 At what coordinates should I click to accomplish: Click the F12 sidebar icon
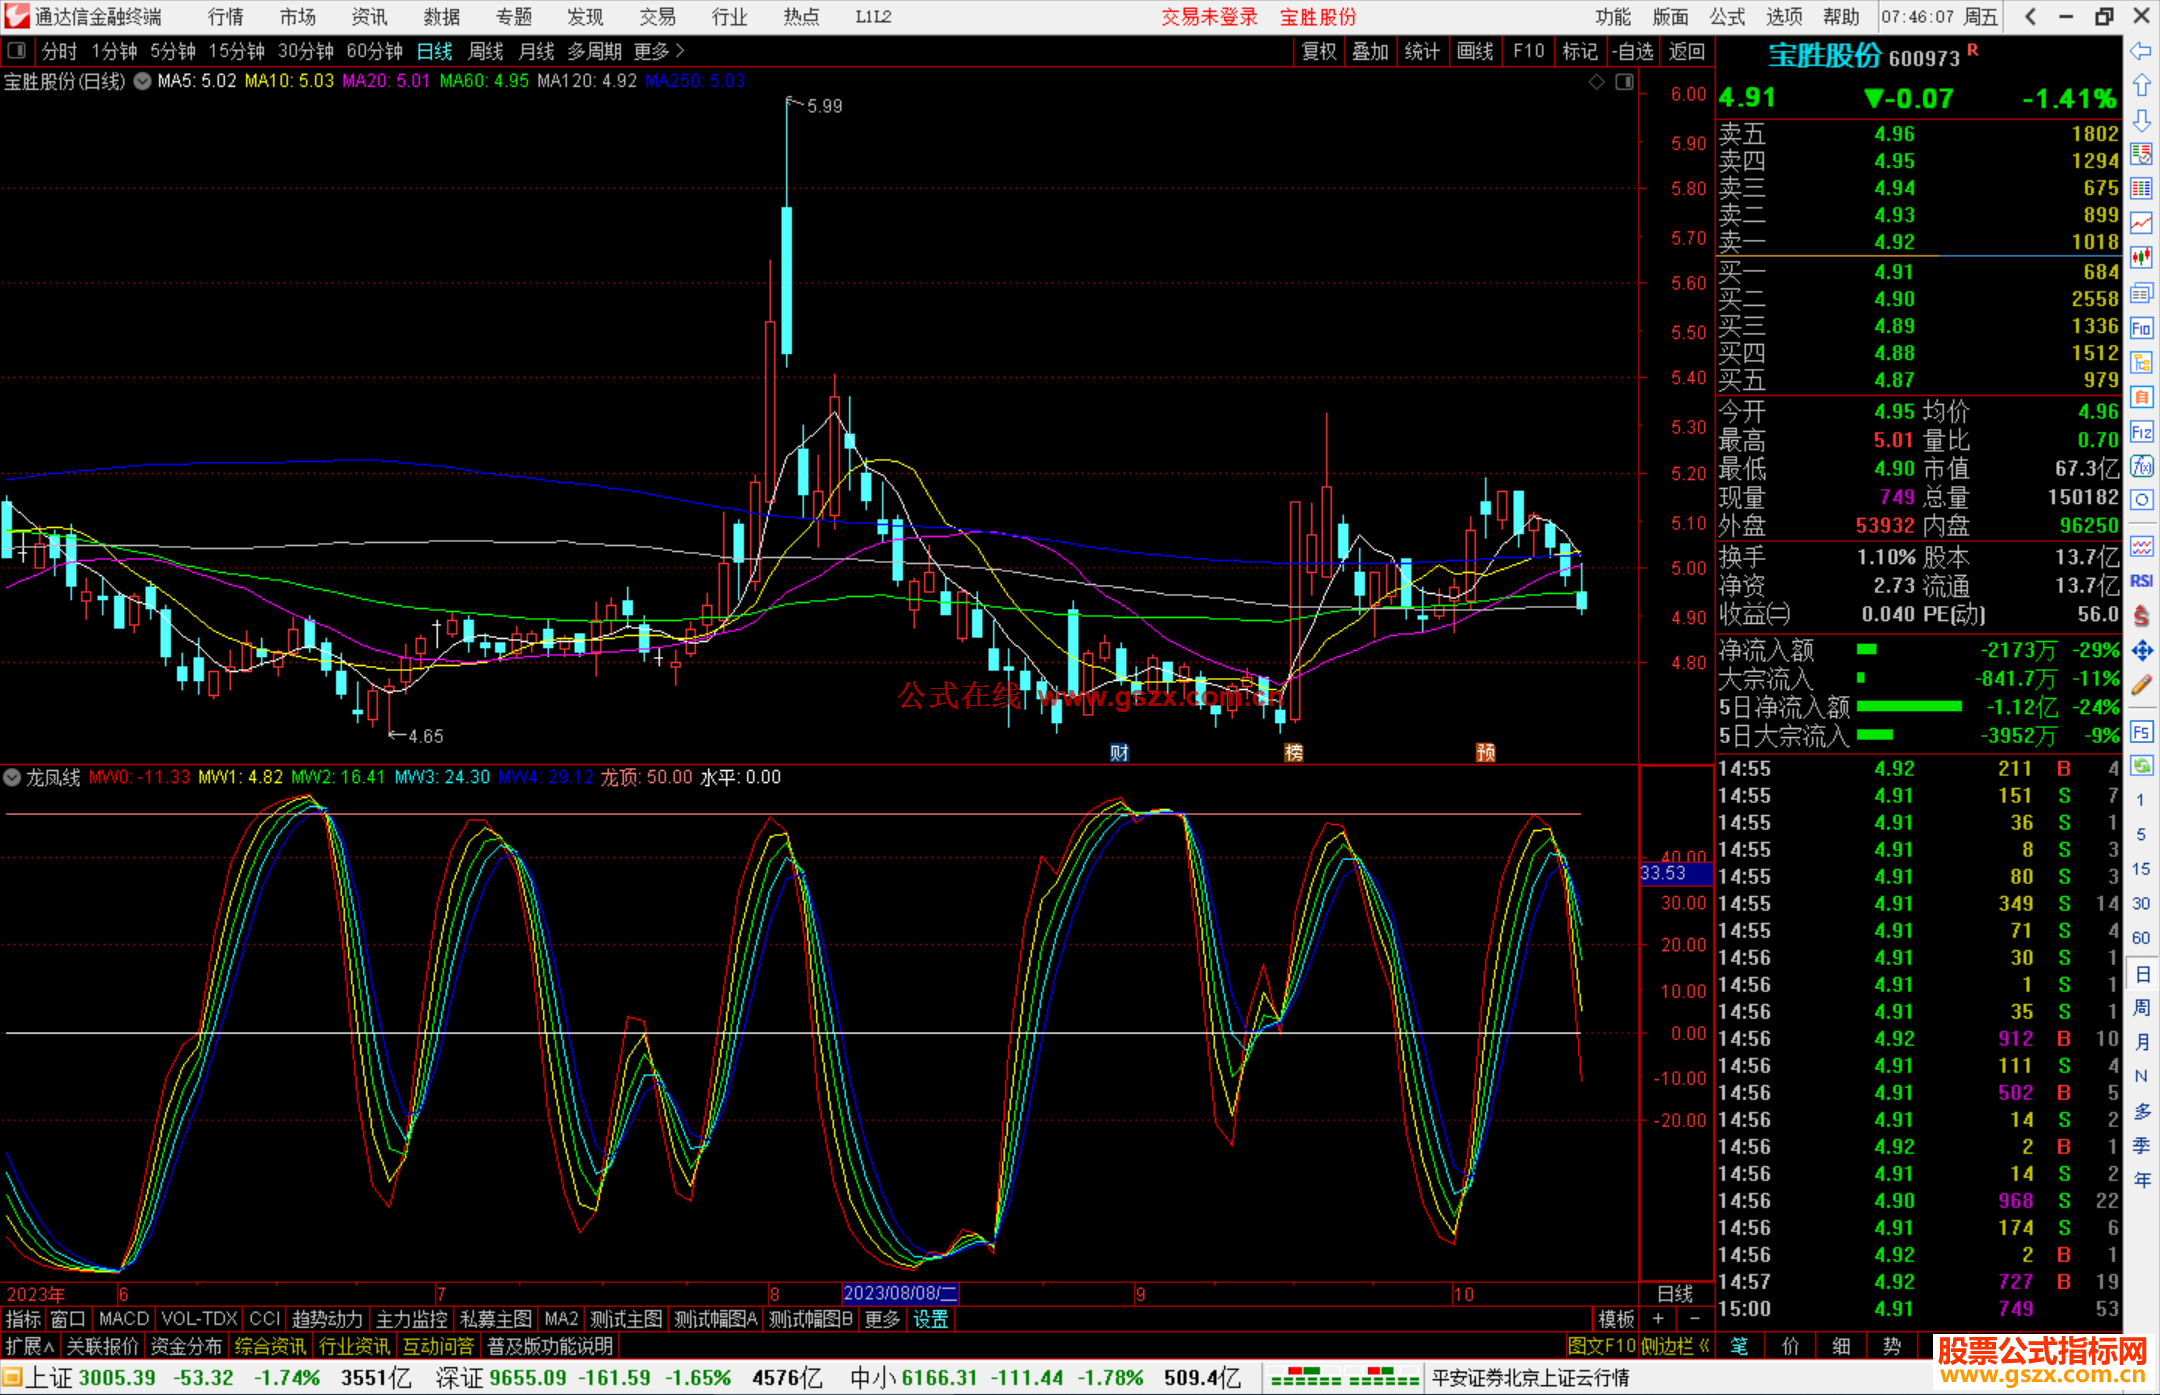[2141, 432]
